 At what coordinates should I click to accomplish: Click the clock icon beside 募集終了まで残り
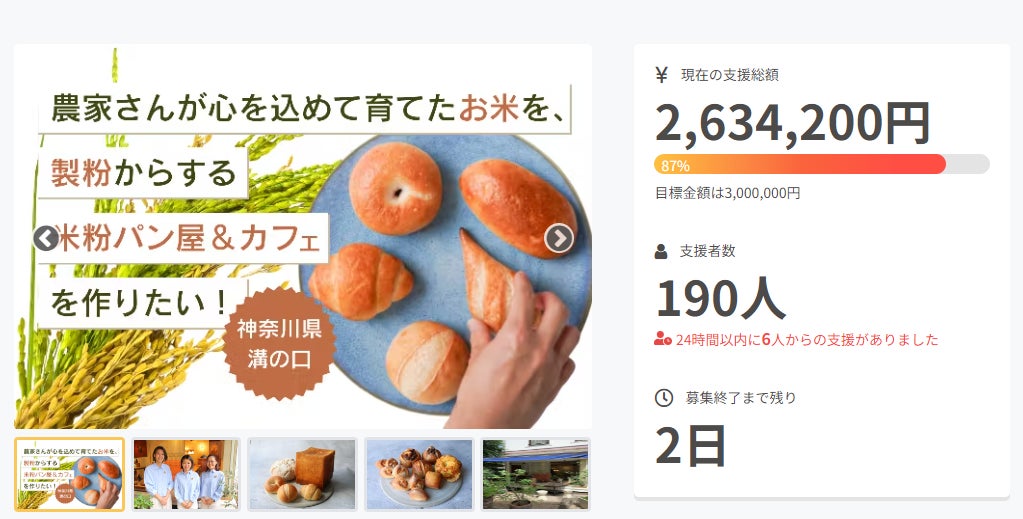(664, 398)
